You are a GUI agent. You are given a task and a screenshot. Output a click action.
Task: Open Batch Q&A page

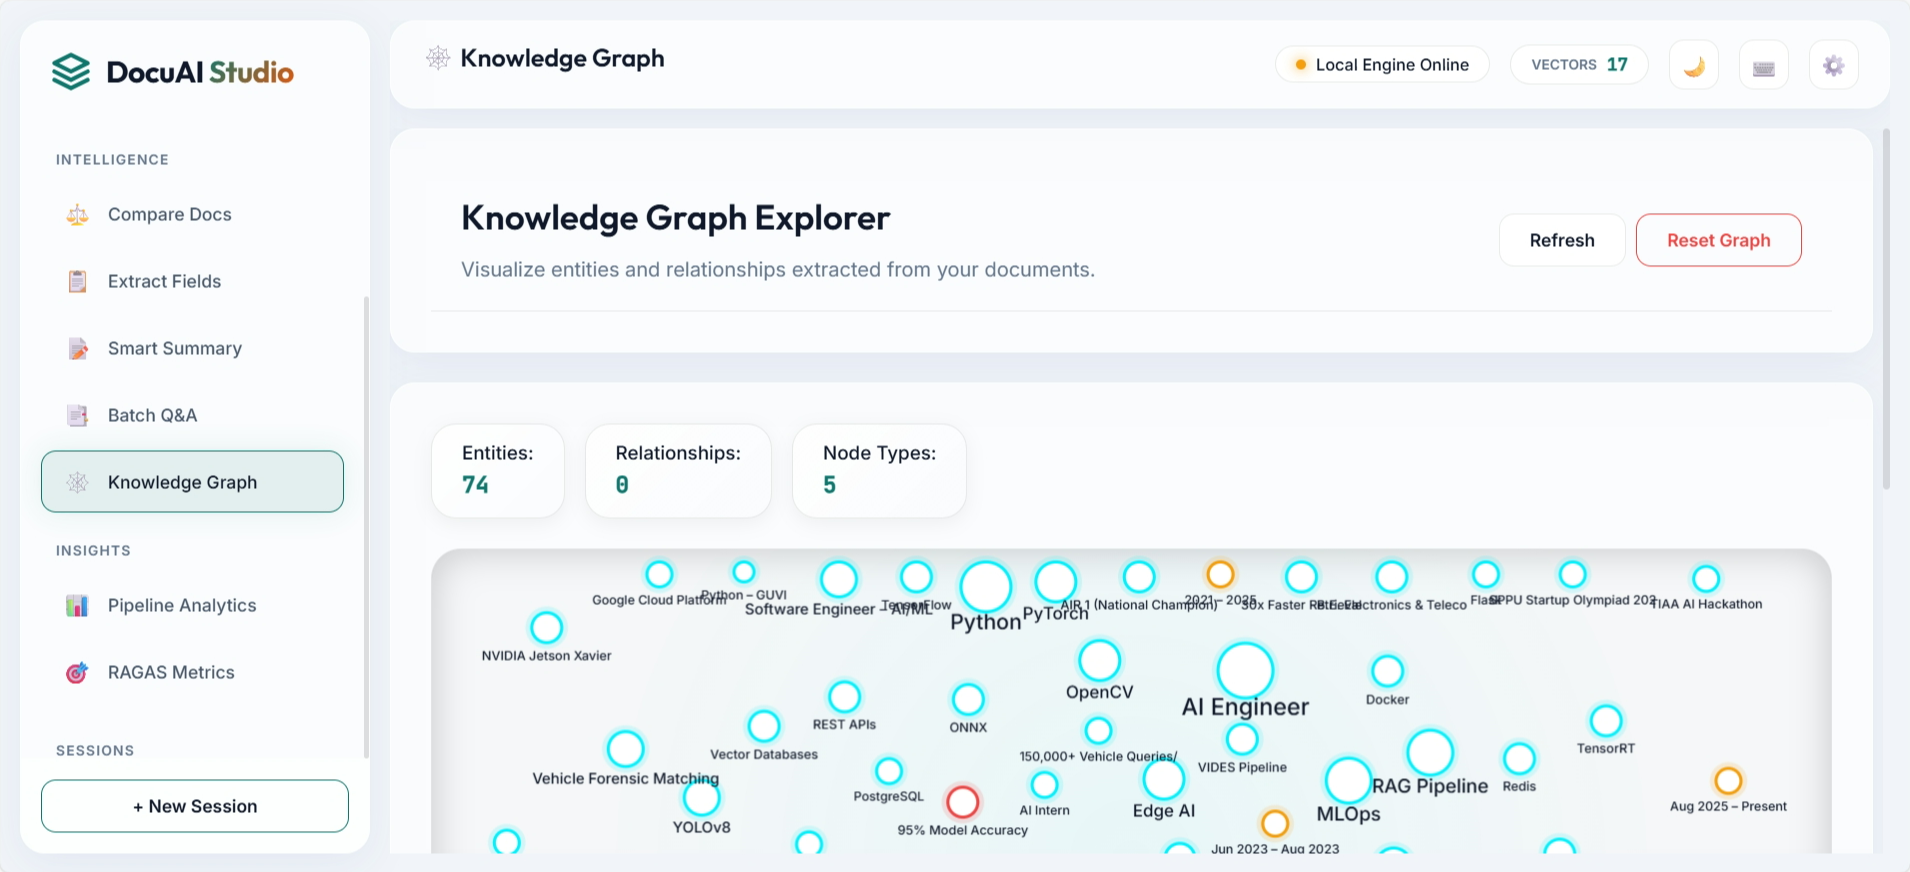click(x=192, y=415)
